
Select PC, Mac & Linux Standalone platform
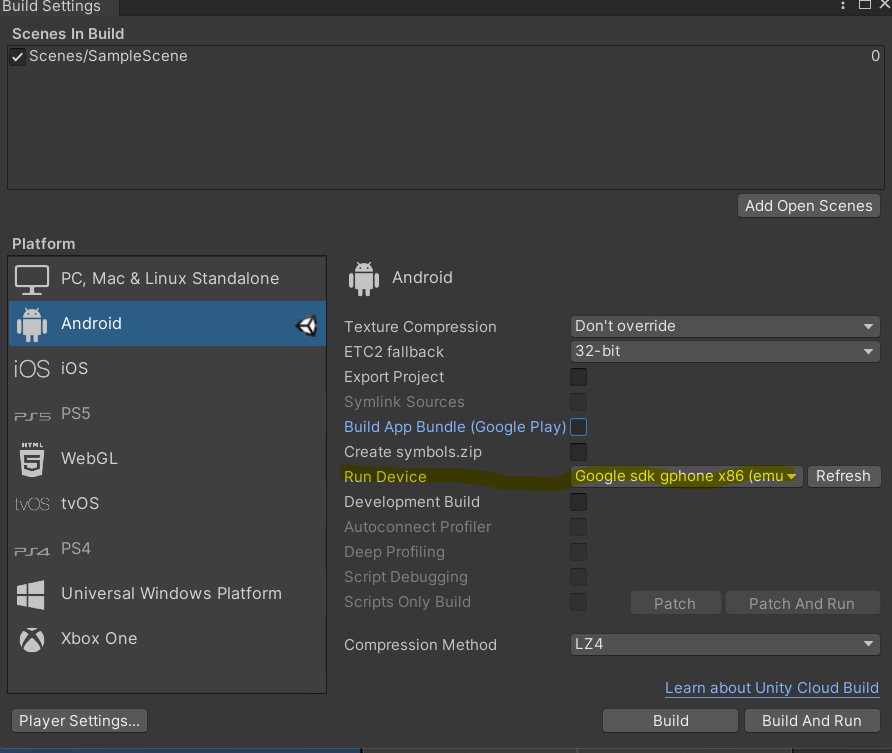(167, 279)
